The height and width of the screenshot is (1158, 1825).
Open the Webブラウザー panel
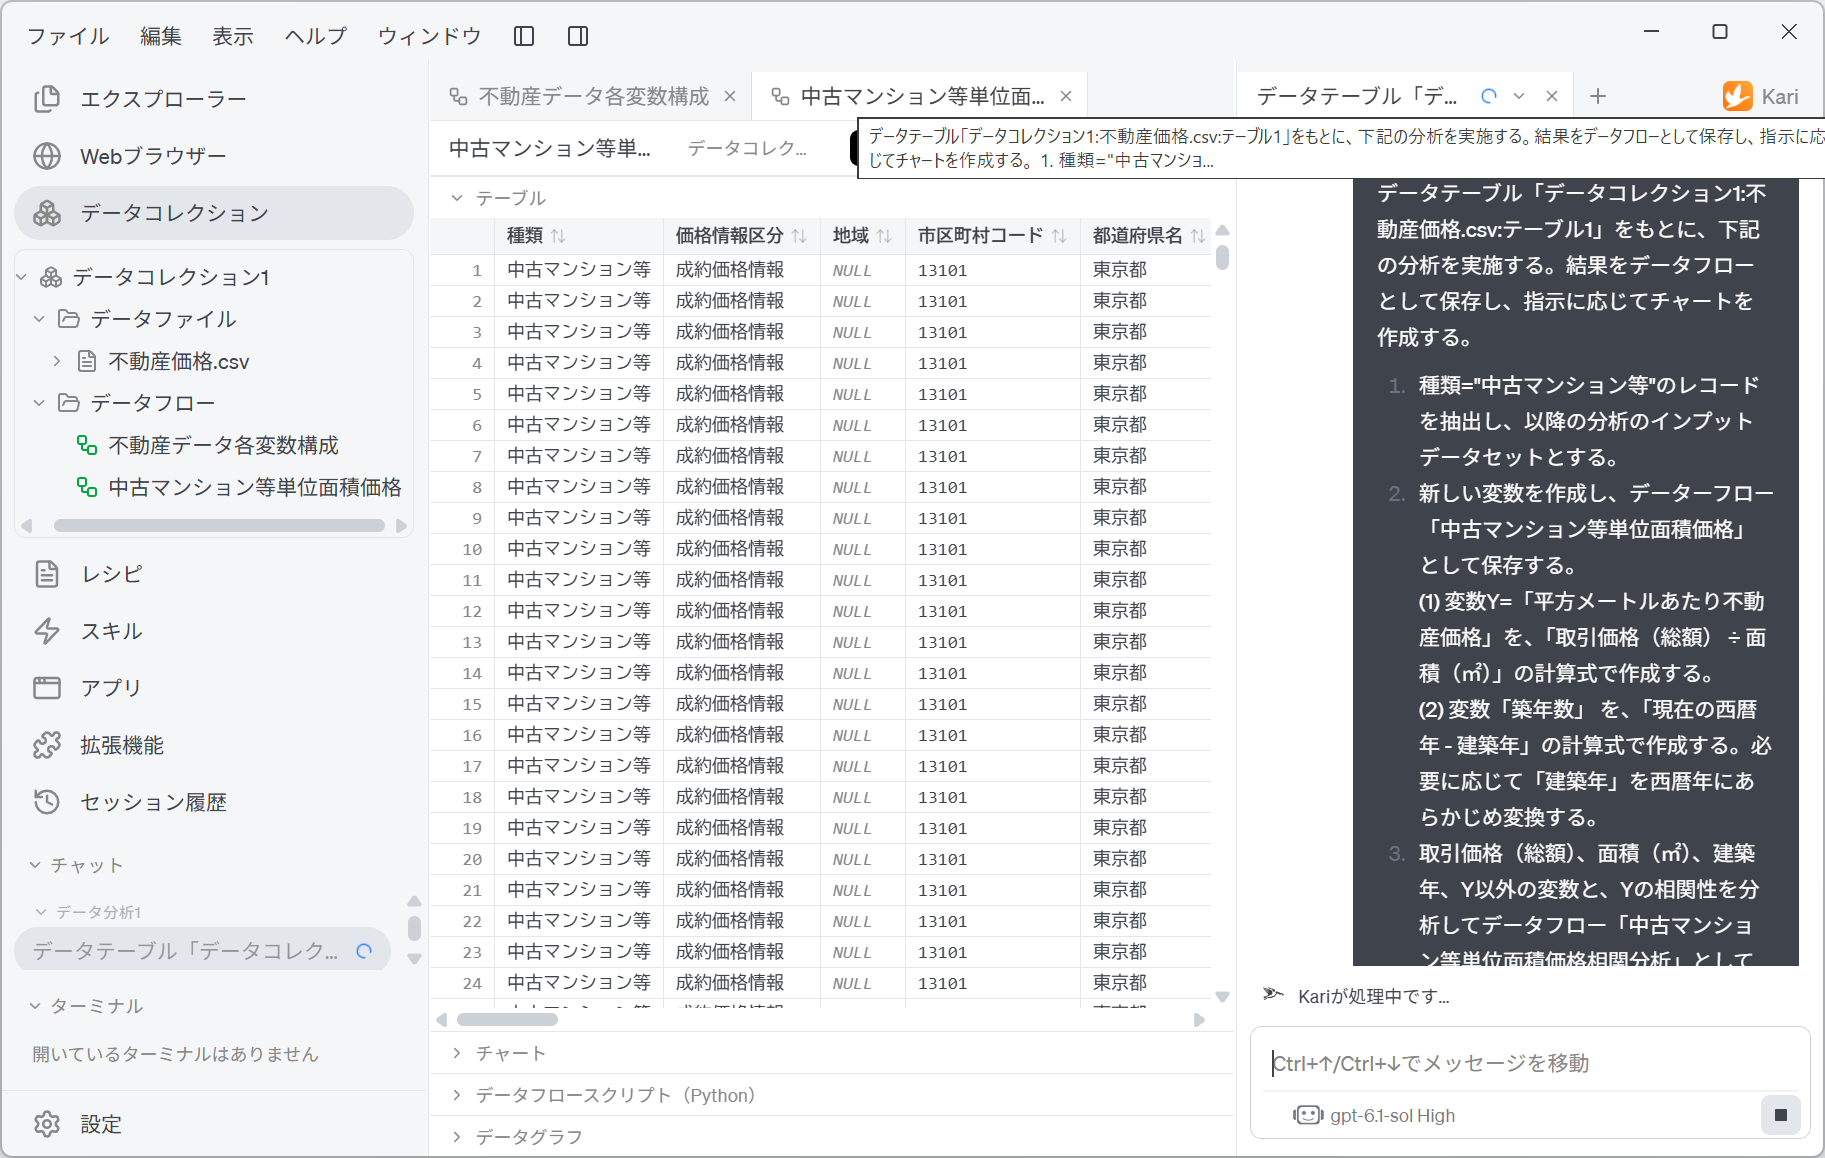(214, 156)
